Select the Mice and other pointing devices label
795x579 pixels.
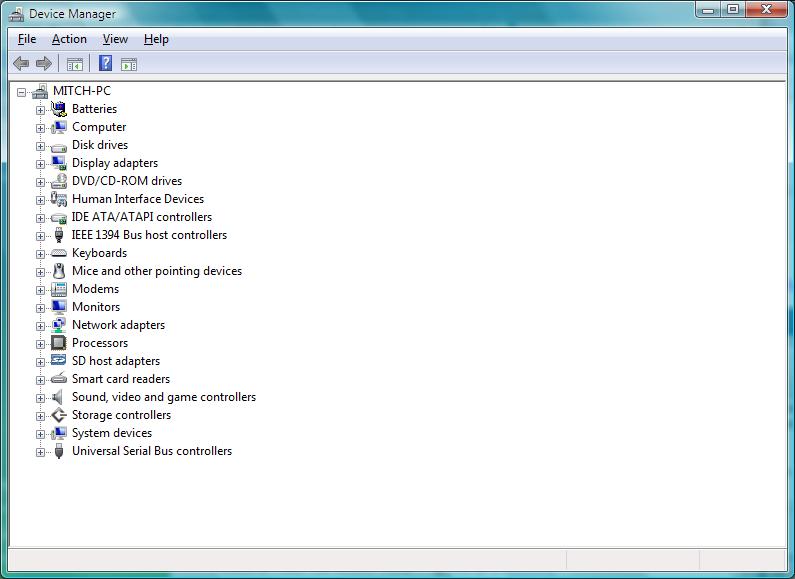point(157,271)
